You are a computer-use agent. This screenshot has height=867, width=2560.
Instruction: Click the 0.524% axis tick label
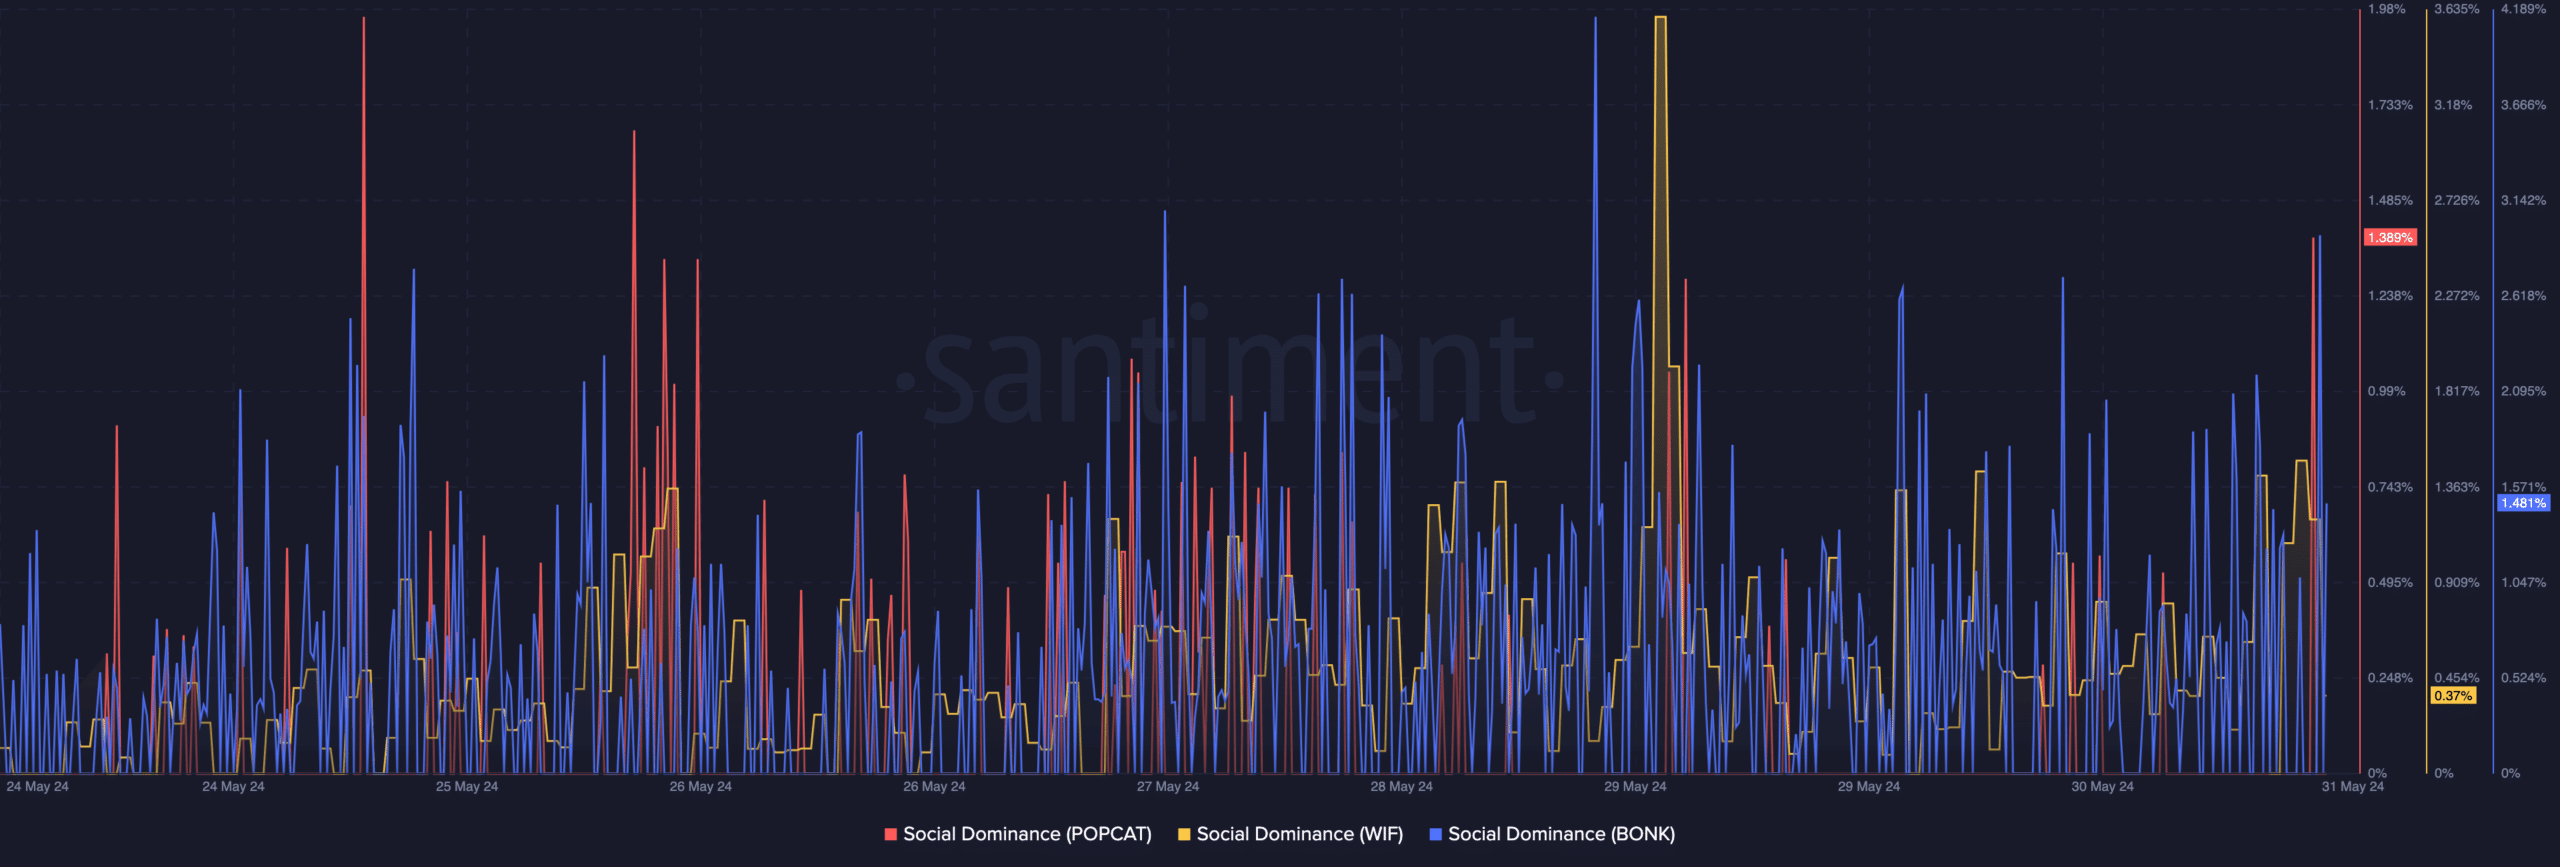tap(2524, 679)
